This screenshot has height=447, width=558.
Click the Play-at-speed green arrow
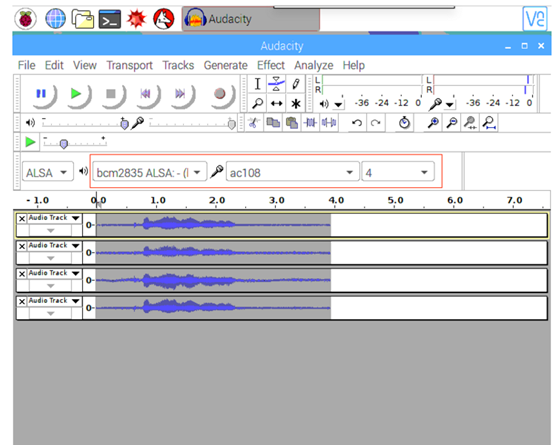31,142
